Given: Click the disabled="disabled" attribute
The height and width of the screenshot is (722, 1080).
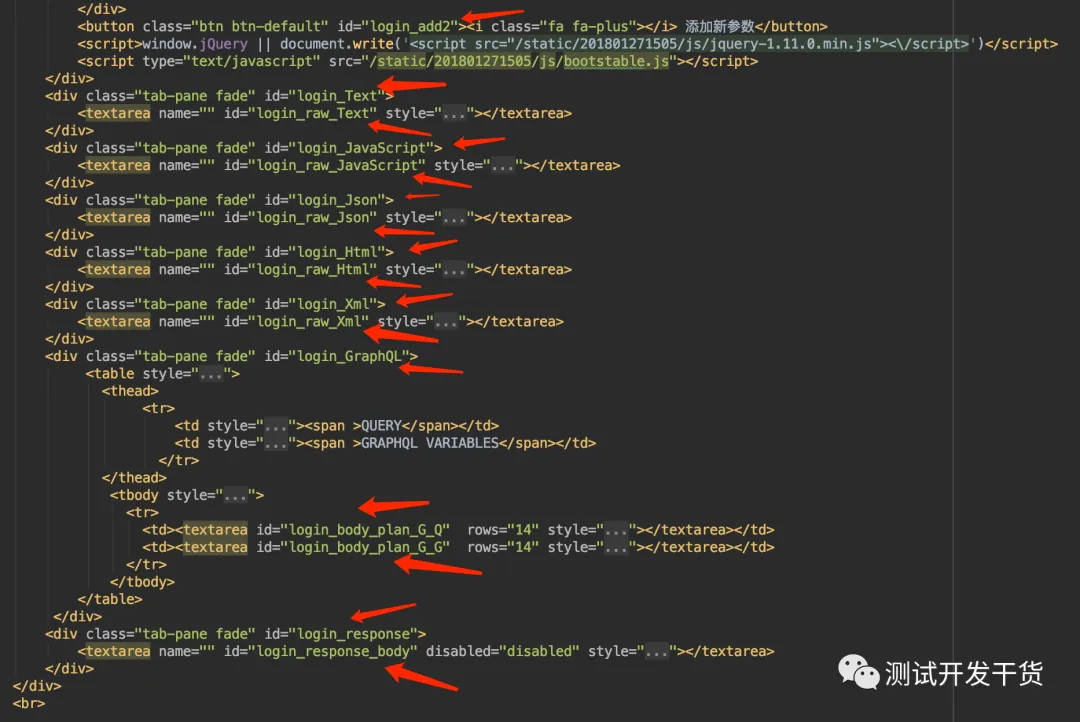Looking at the screenshot, I should [502, 651].
